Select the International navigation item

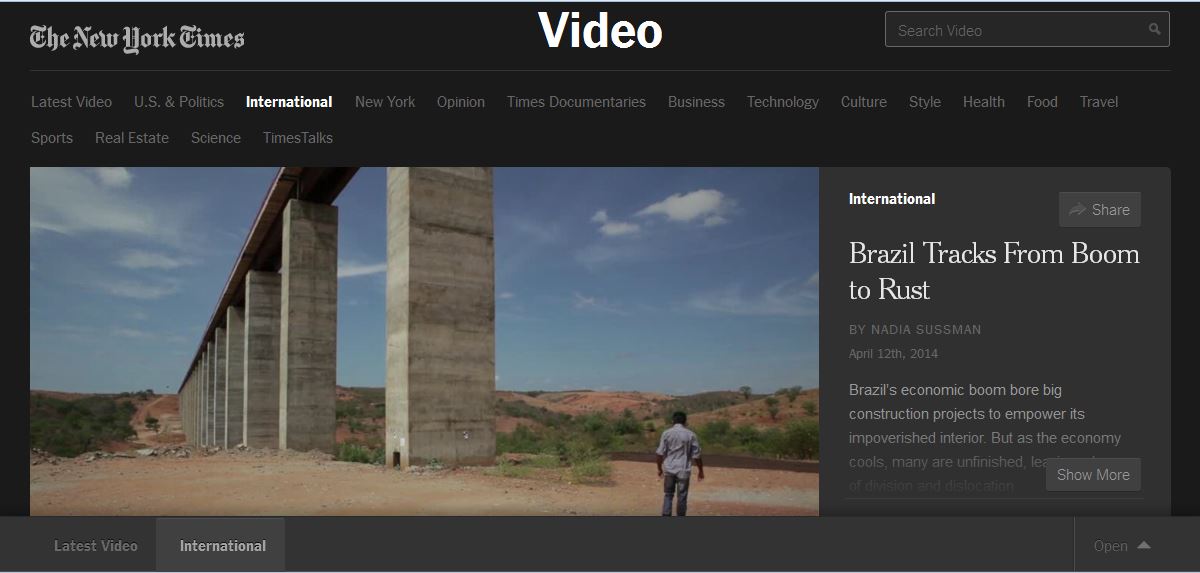289,102
